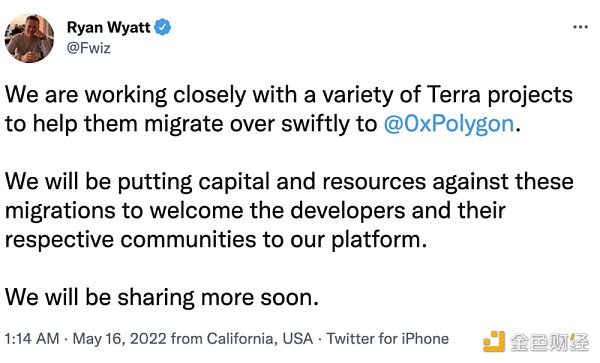
Task: Select the 'We will be sharing more soon.' line
Action: point(162,297)
